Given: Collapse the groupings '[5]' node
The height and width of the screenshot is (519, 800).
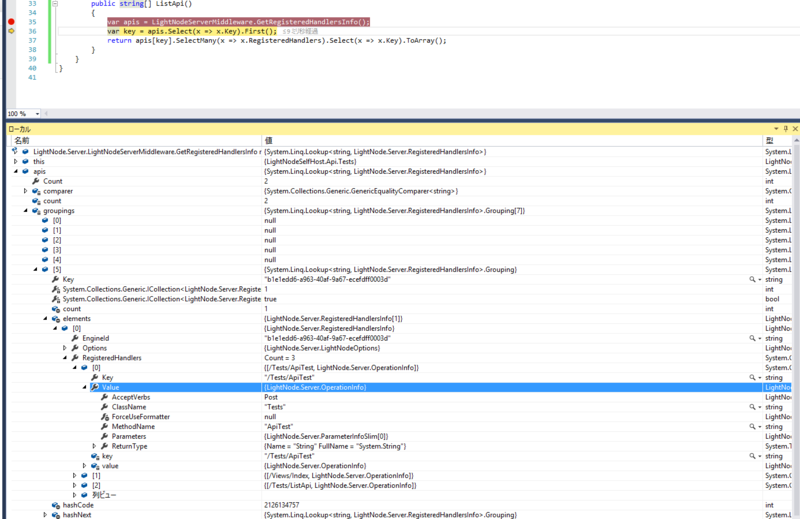Looking at the screenshot, I should [35, 269].
